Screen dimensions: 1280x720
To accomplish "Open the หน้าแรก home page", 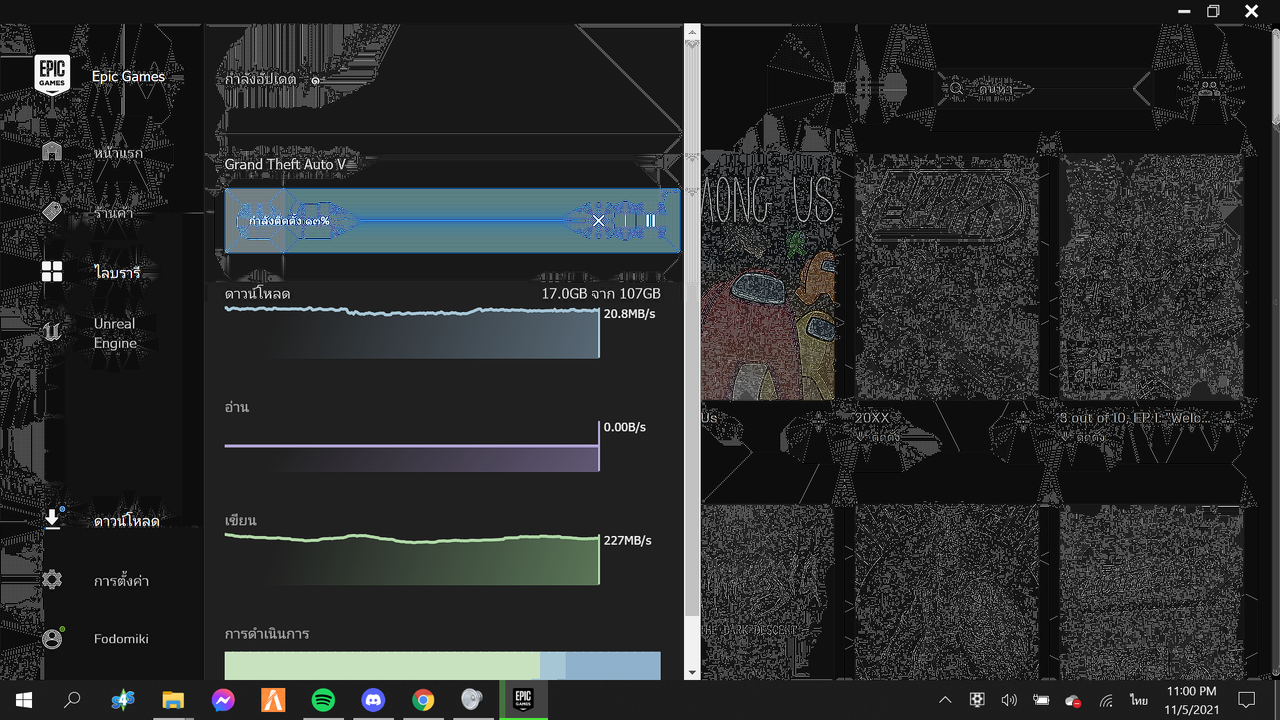I will tap(118, 153).
